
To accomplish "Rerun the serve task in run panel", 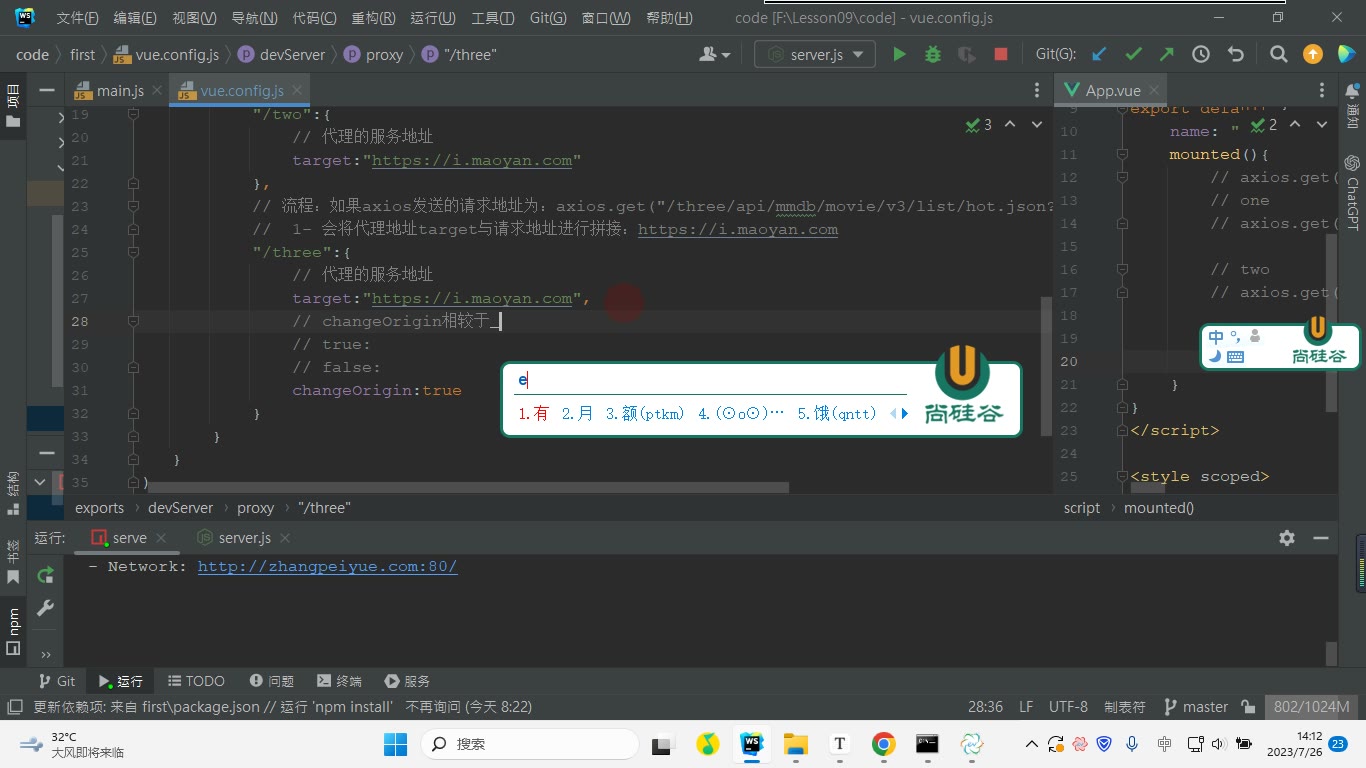I will (45, 575).
